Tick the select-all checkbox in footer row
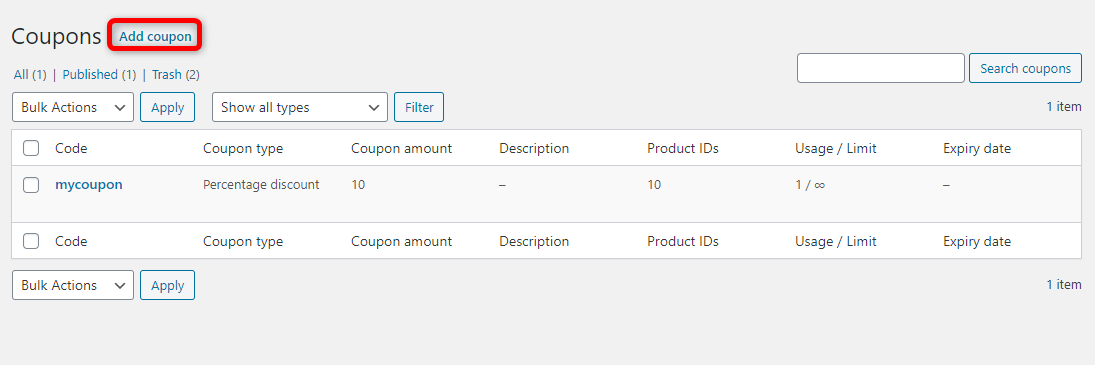This screenshot has height=365, width=1095. pyautogui.click(x=31, y=241)
